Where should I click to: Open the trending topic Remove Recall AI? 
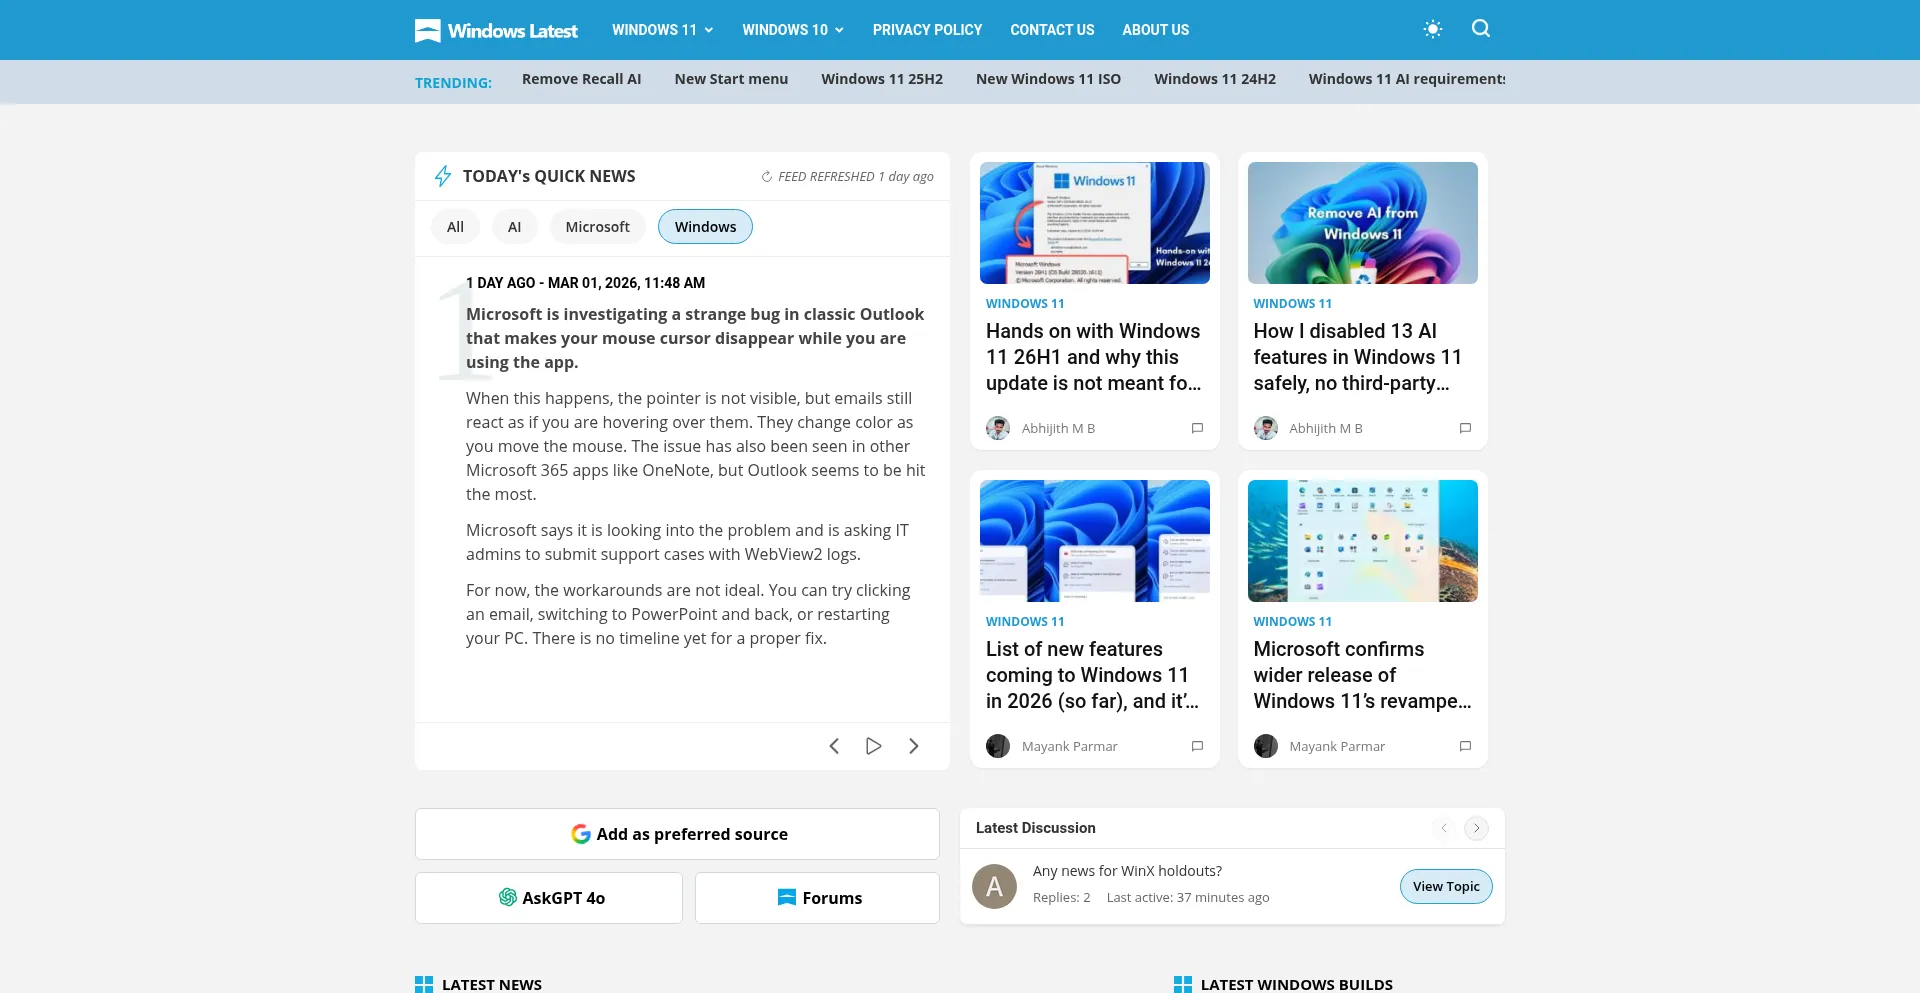[x=581, y=79]
